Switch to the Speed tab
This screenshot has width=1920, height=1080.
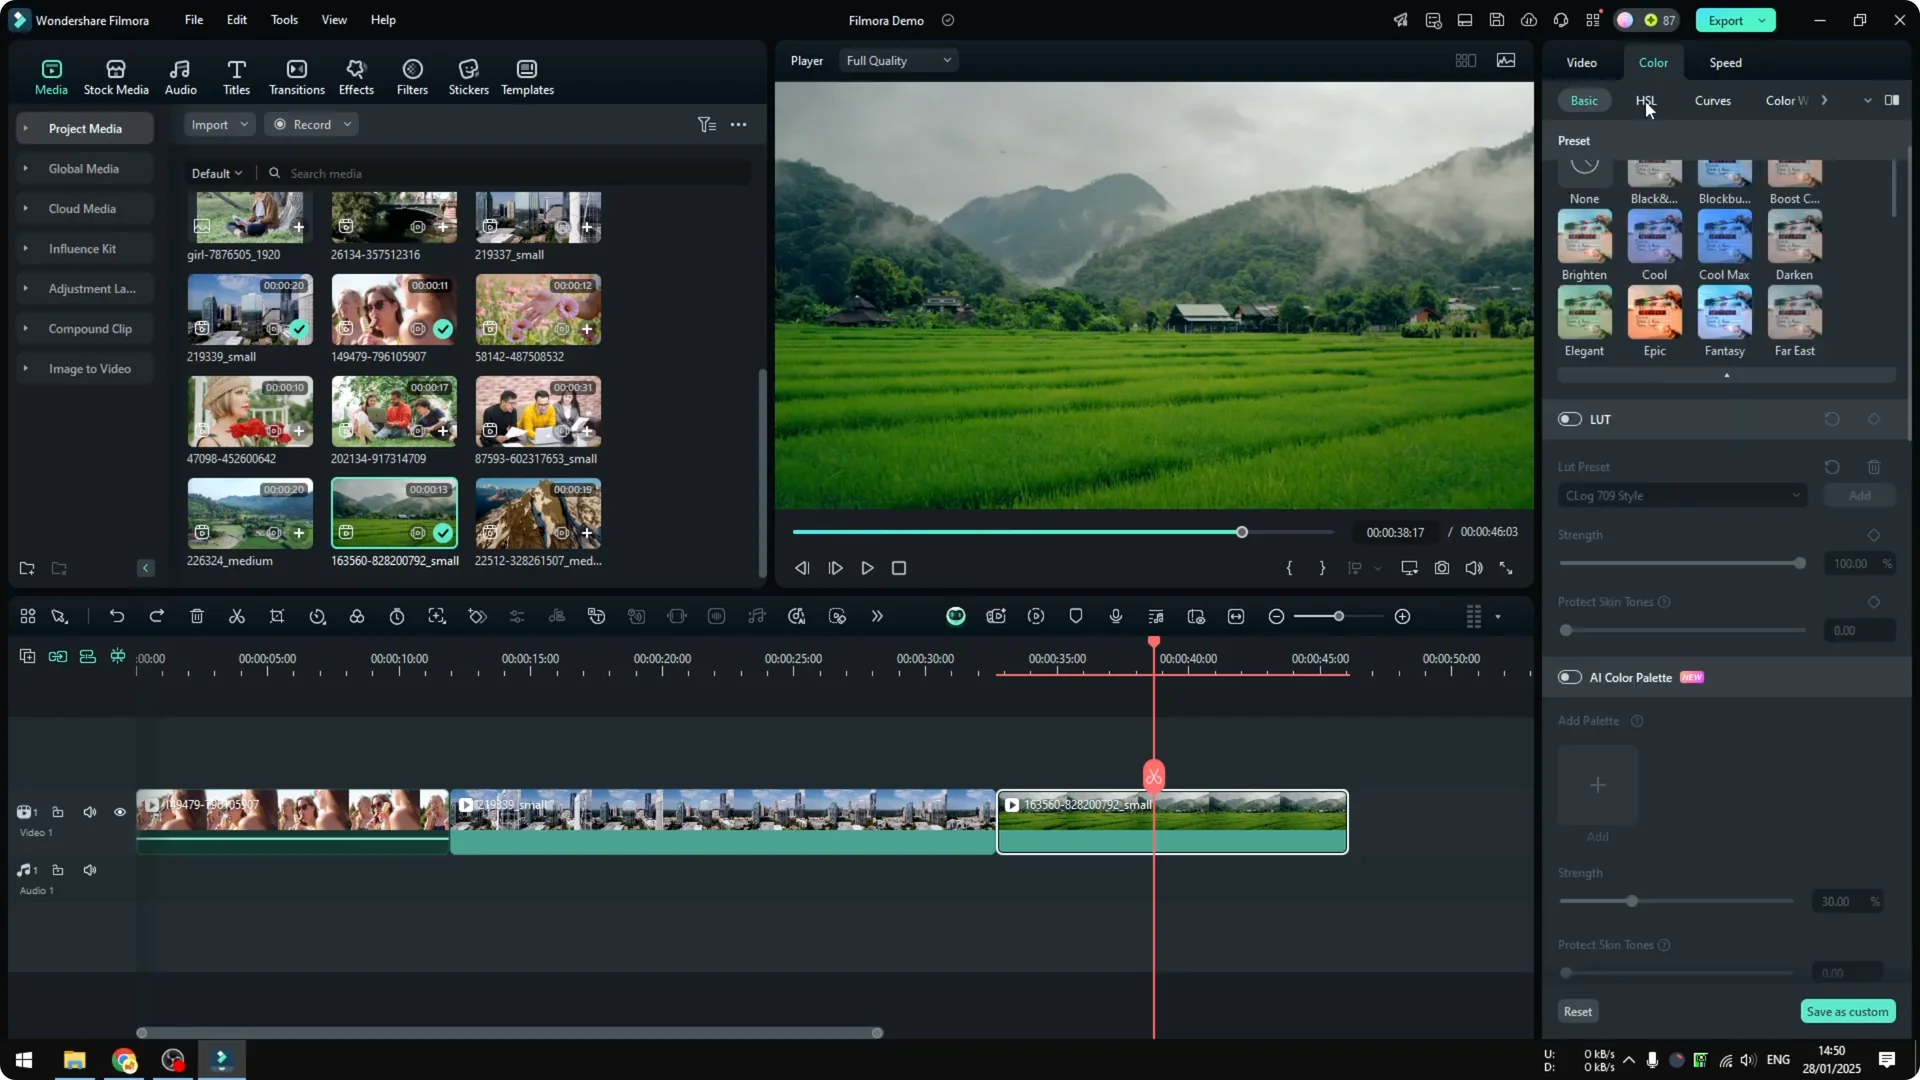tap(1724, 62)
